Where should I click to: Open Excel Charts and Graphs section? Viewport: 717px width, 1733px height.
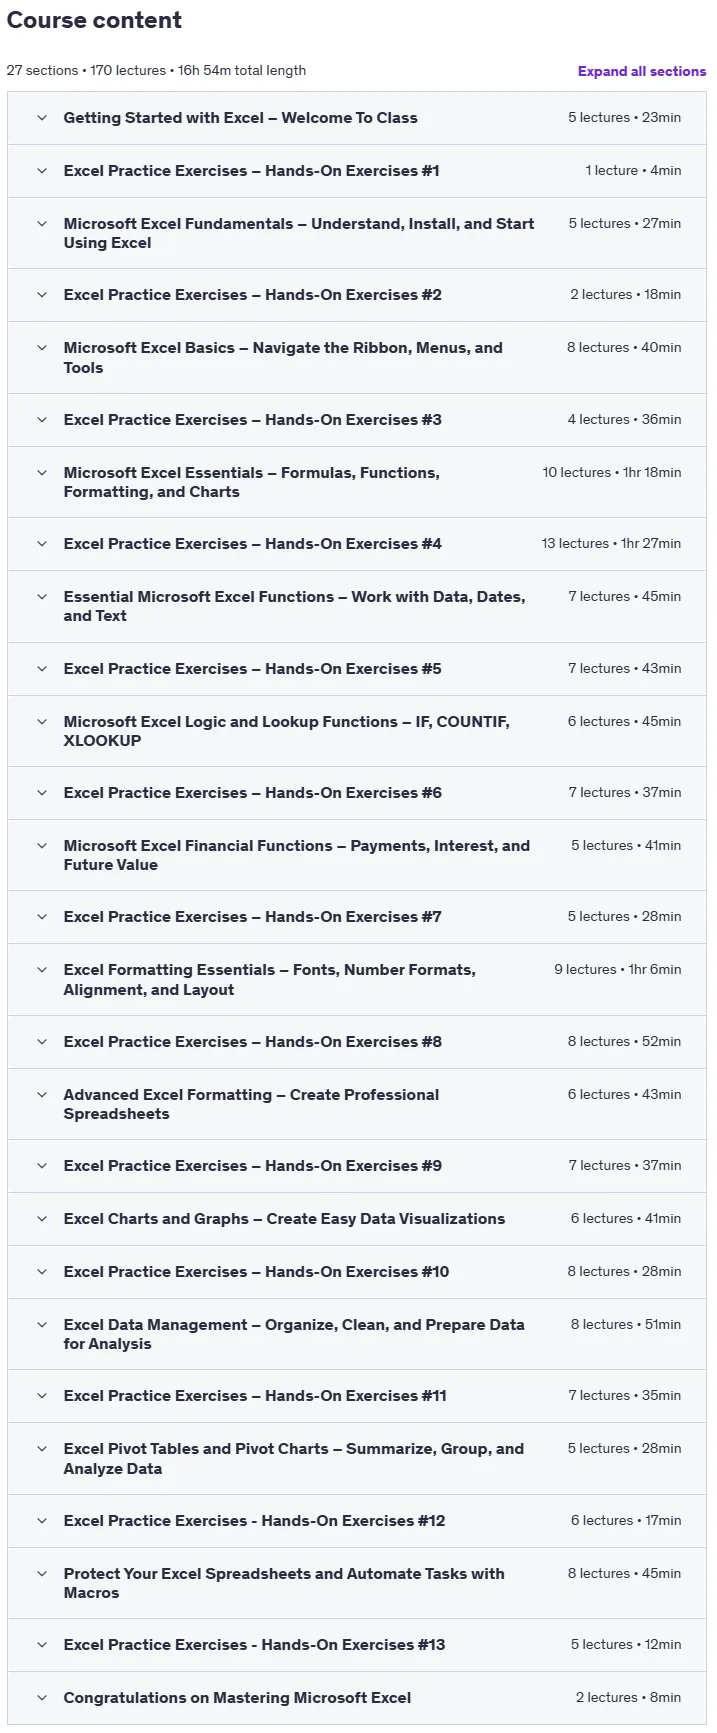(x=284, y=1219)
